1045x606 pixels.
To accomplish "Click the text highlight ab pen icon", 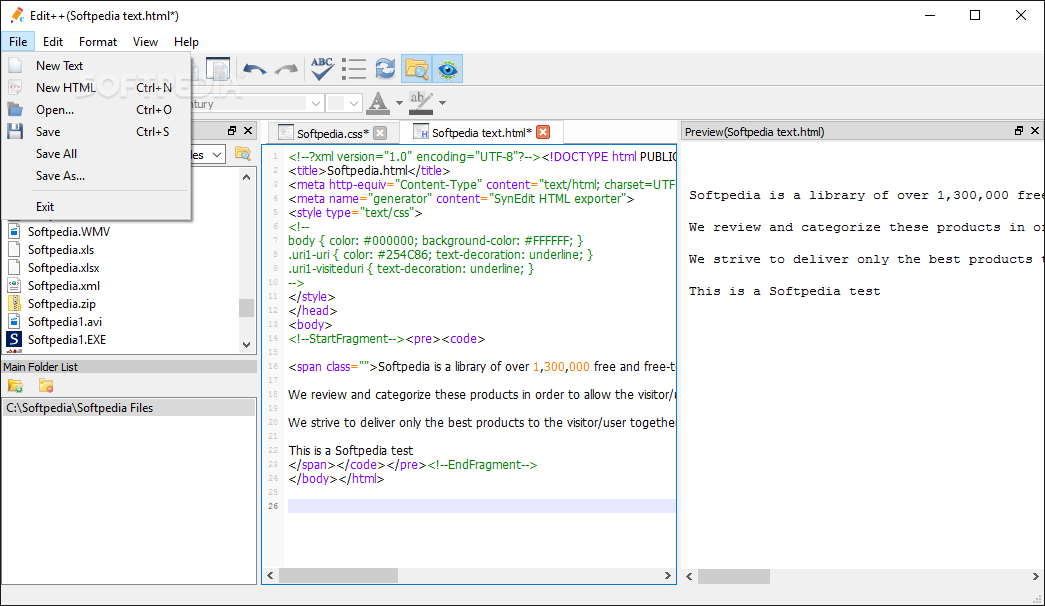I will pyautogui.click(x=421, y=103).
